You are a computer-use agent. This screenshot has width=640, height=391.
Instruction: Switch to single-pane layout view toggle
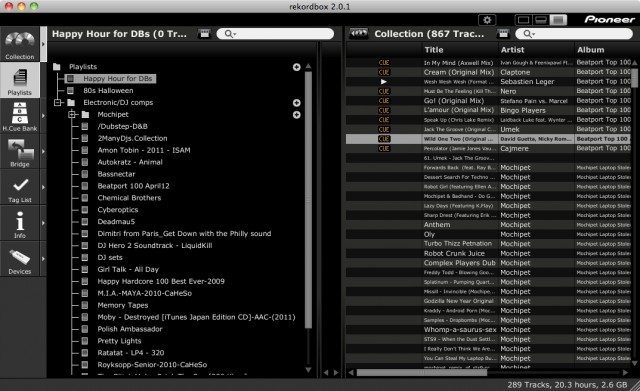pyautogui.click(x=523, y=20)
